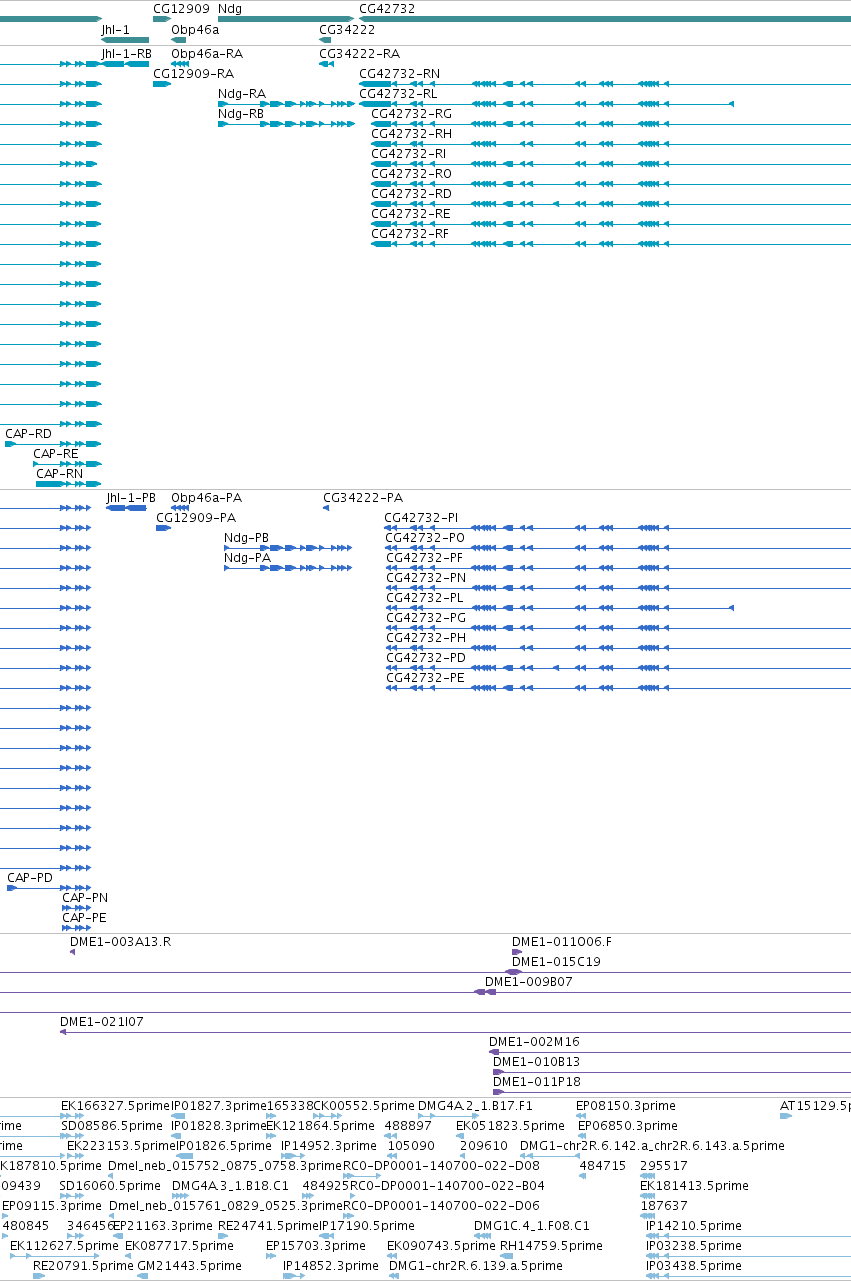Click the CG34222 gene label
The height and width of the screenshot is (1281, 851).
coord(347,30)
